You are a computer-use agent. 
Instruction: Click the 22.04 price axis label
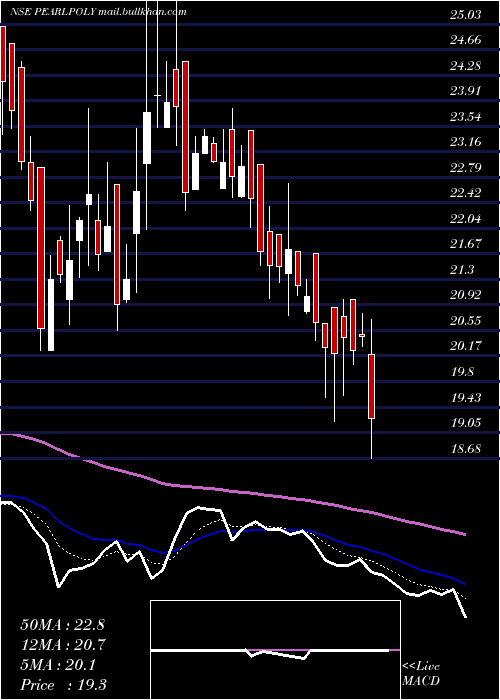click(465, 219)
